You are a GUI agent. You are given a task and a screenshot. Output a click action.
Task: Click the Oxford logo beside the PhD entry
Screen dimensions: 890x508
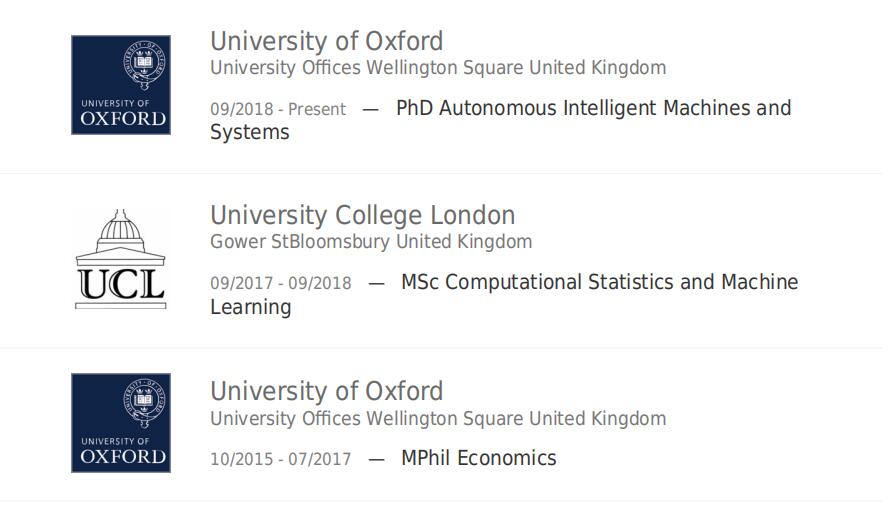point(120,85)
